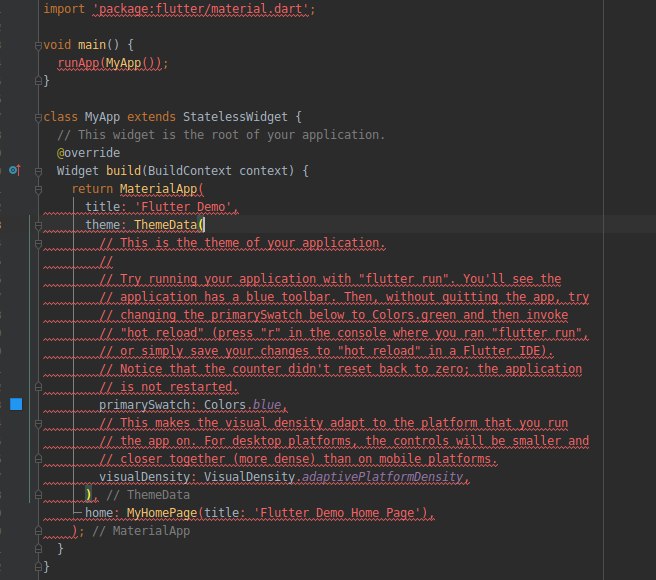Click the 'Flutter Demo Home Page' string
Screen dimensions: 656x580
pos(337,513)
